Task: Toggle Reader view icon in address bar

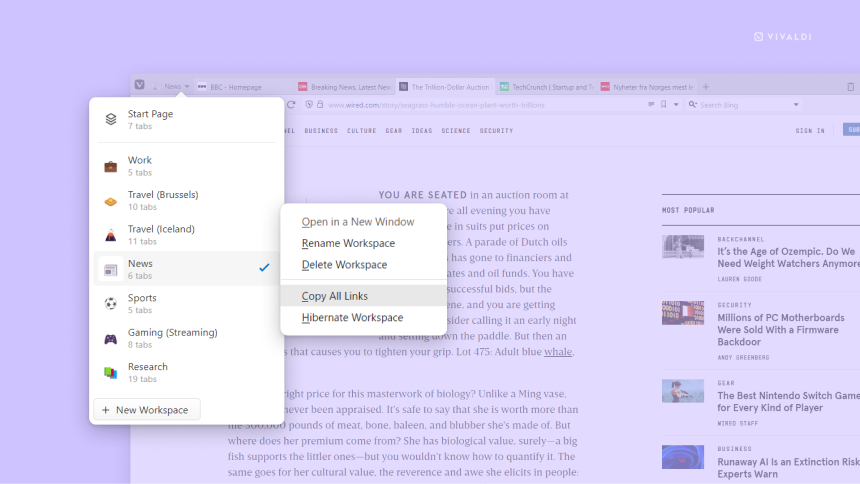Action: [x=651, y=104]
